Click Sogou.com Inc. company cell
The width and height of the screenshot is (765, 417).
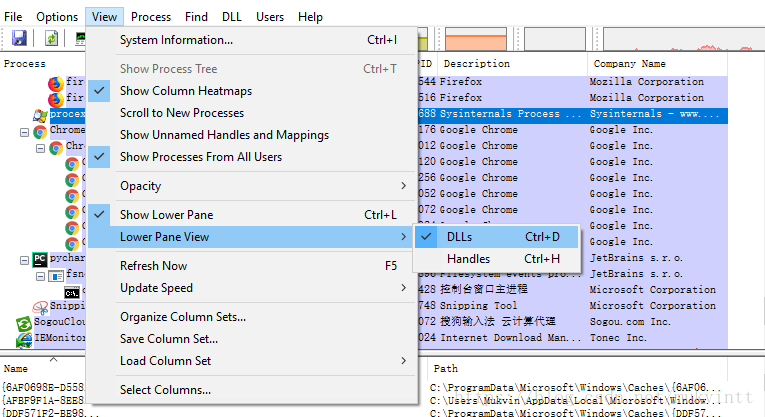point(630,322)
